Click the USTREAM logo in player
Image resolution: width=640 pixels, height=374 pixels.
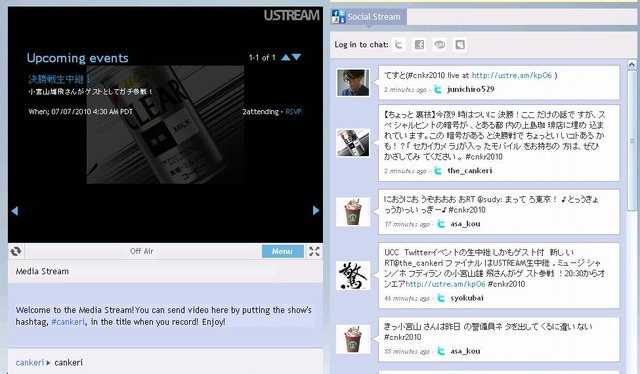coord(291,16)
